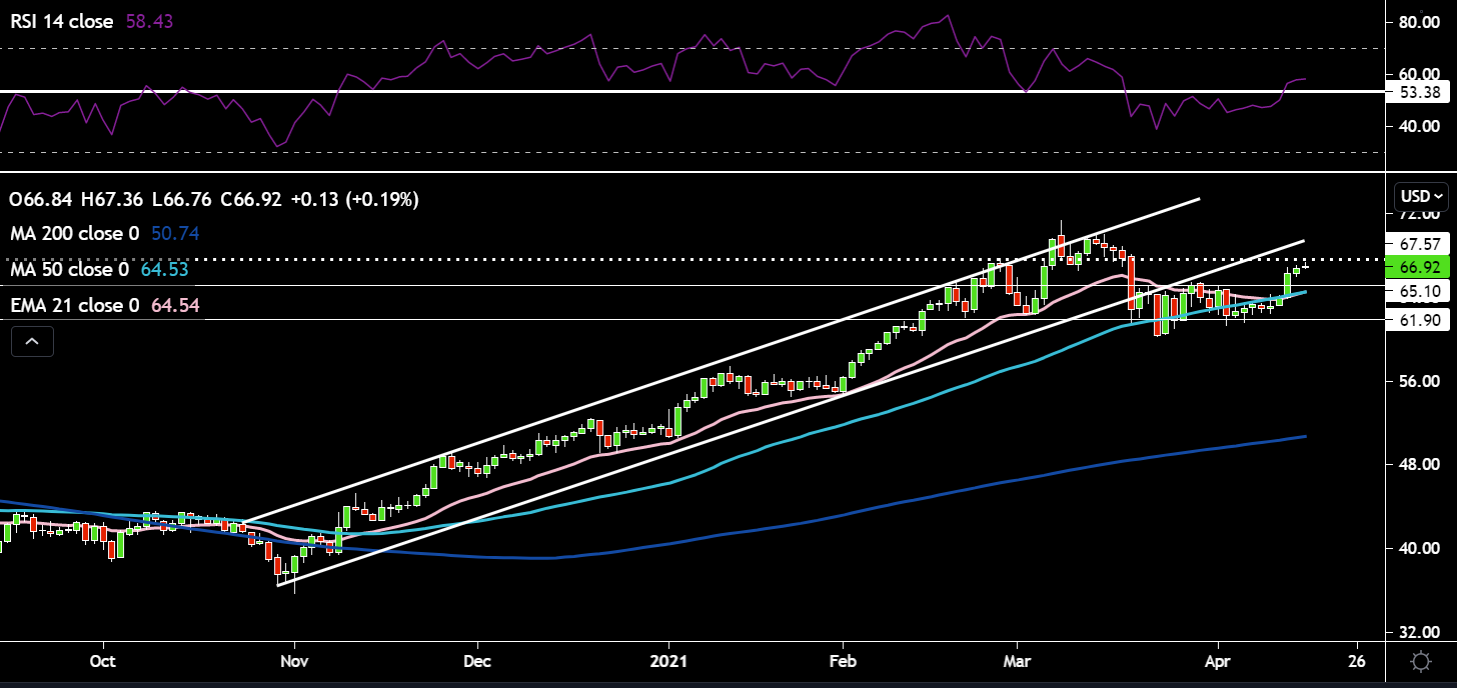Click the EMA 21 value 64.54
This screenshot has width=1457, height=688.
pos(175,305)
